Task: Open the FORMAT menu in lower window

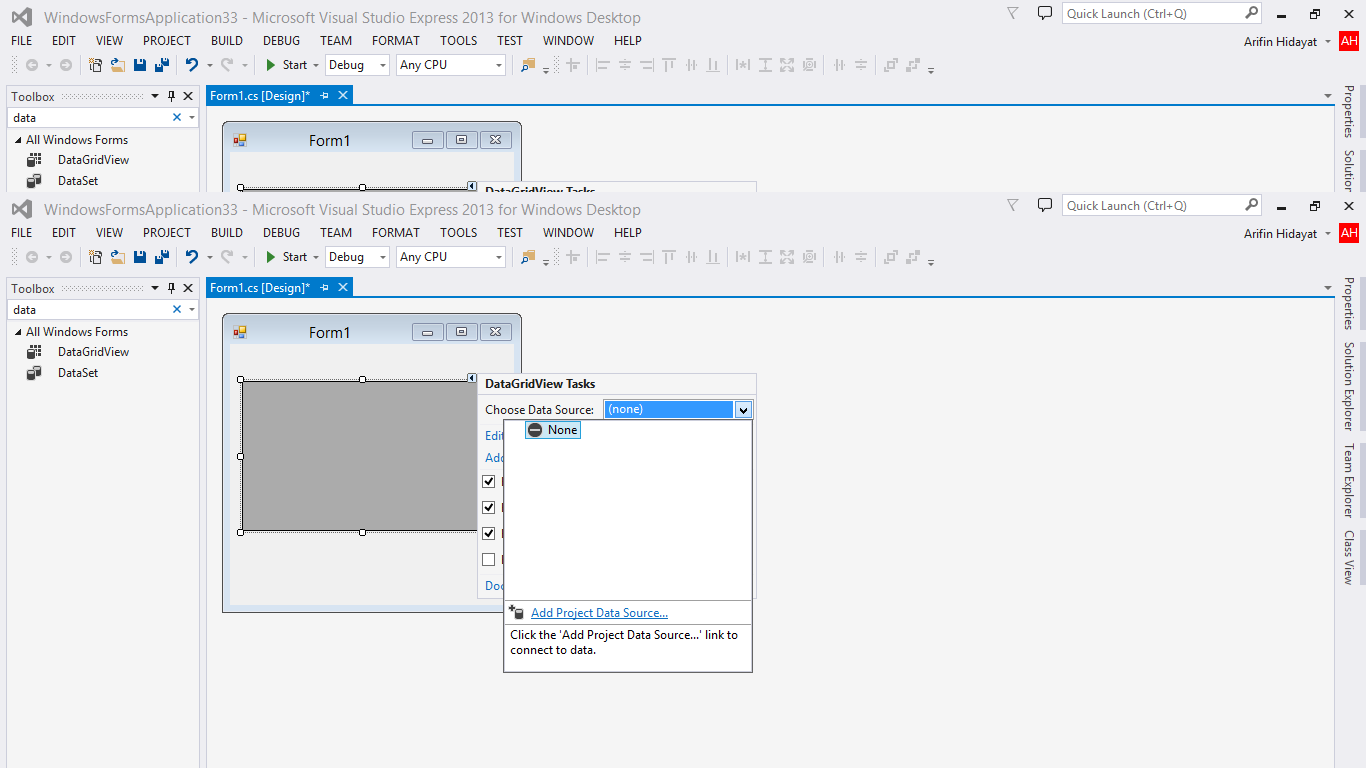Action: pyautogui.click(x=396, y=233)
